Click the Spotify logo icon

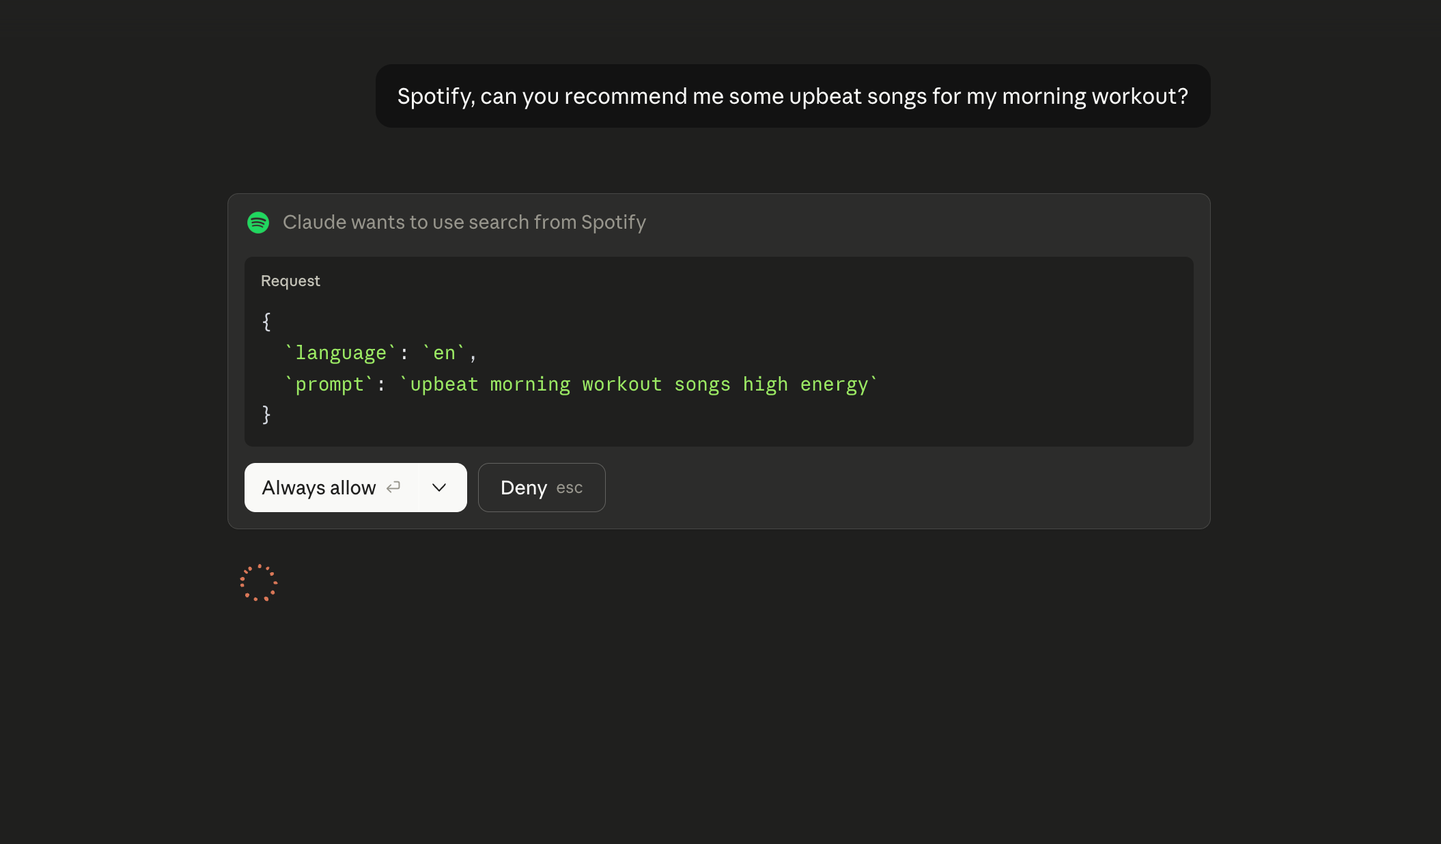tap(258, 222)
